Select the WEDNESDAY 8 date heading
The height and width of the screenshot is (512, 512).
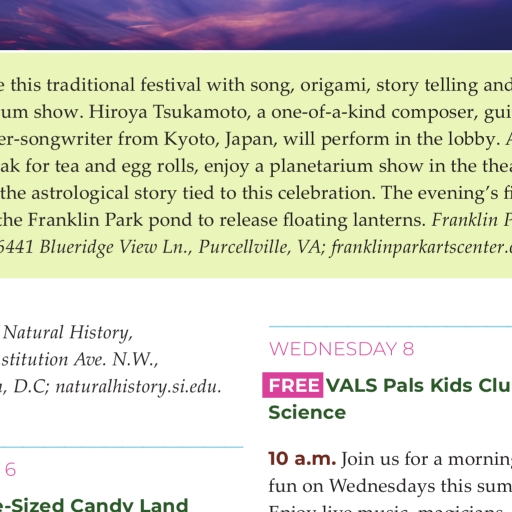pyautogui.click(x=341, y=349)
